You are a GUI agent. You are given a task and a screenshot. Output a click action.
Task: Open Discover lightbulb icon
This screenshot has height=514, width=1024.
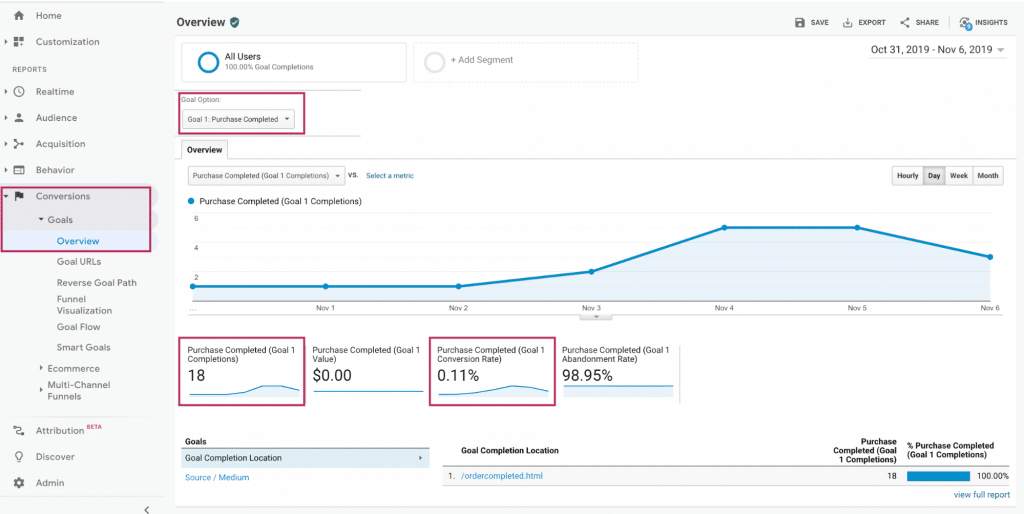[19, 457]
